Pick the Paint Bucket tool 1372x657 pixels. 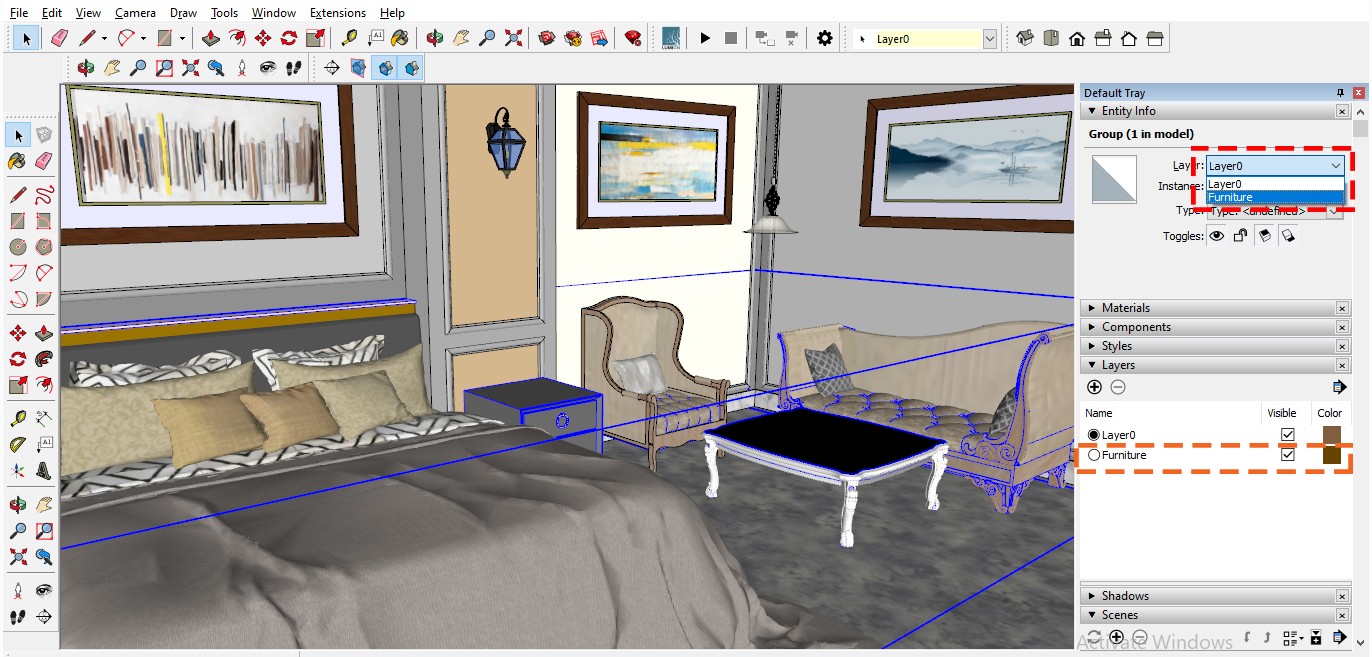click(399, 38)
